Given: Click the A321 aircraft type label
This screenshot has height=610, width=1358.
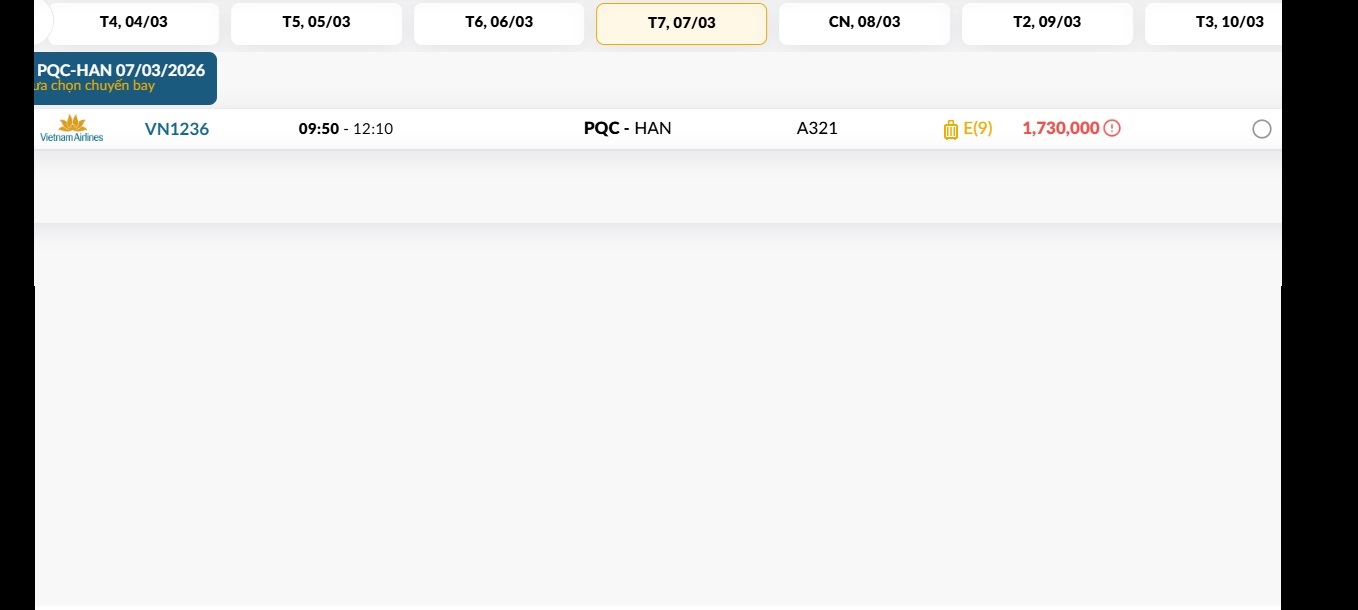Looking at the screenshot, I should (817, 128).
